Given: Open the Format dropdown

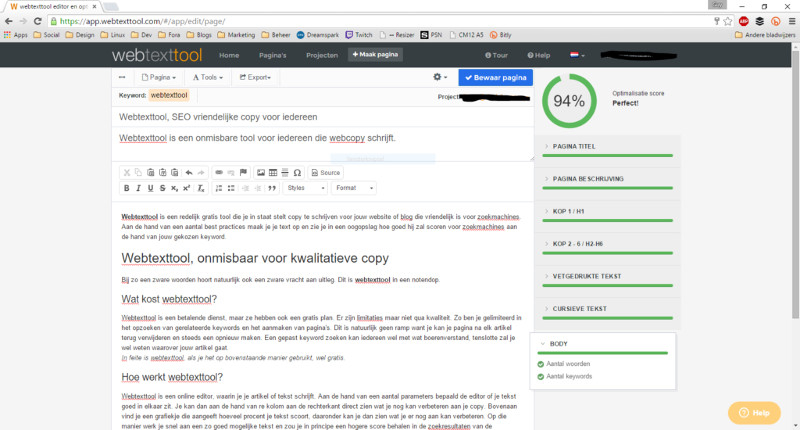Looking at the screenshot, I should point(354,188).
